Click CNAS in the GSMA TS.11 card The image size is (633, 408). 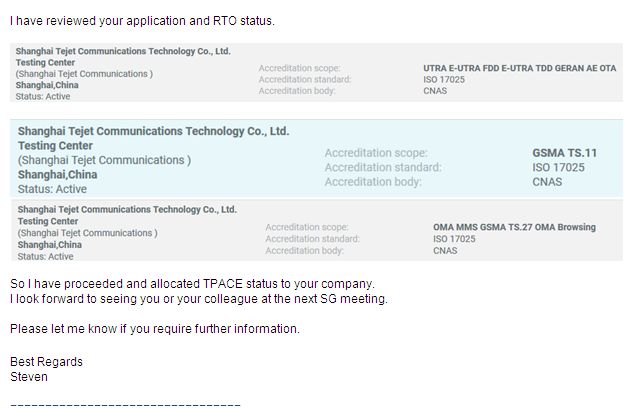547,182
